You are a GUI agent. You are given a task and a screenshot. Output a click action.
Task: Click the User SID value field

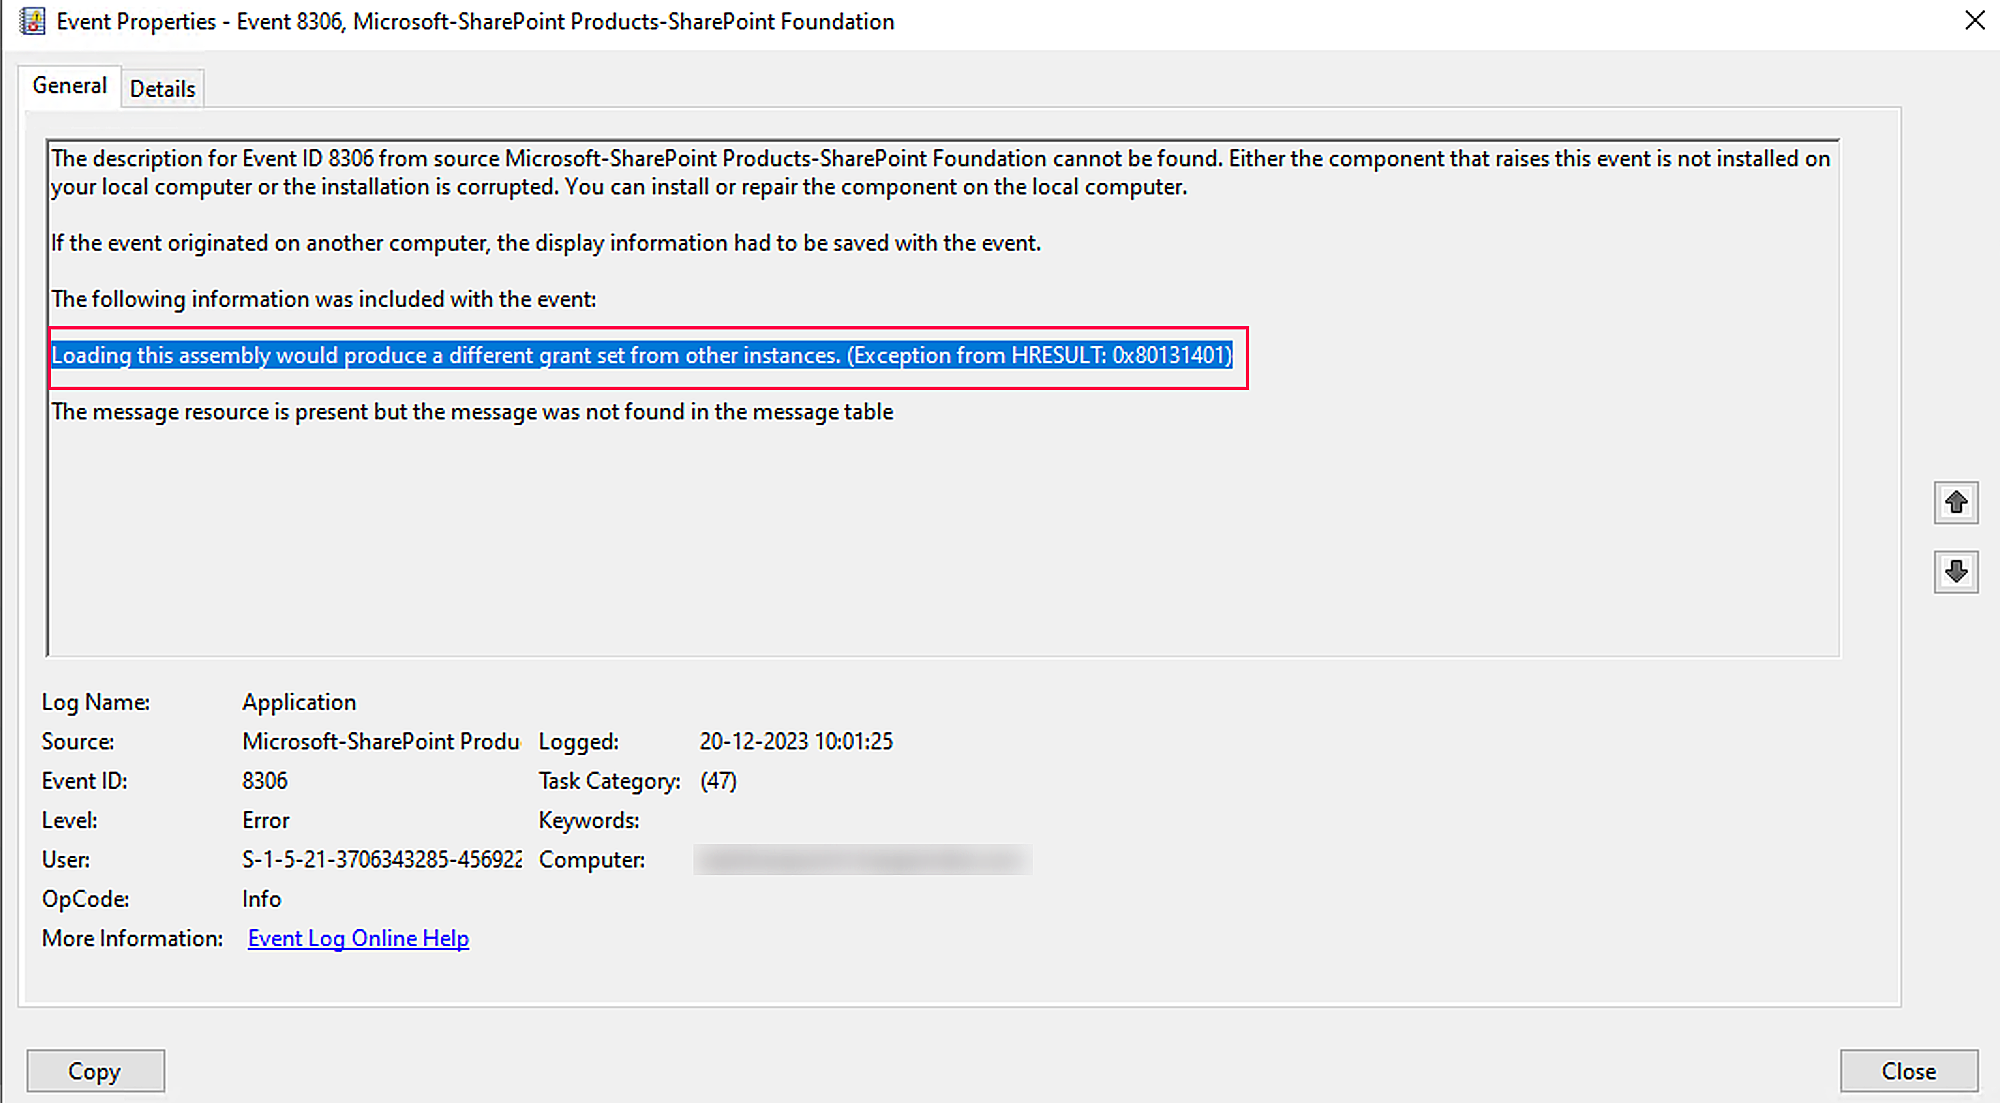click(381, 860)
